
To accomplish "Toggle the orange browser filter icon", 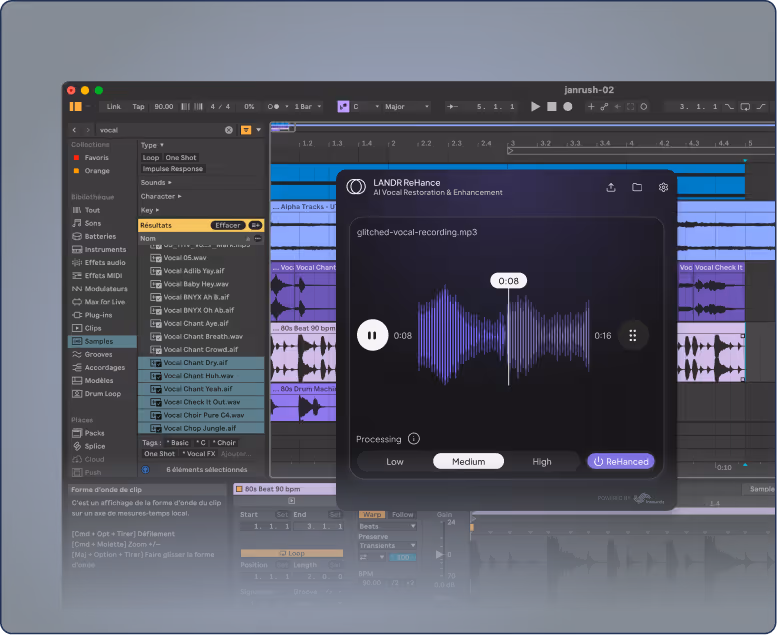I will point(246,130).
